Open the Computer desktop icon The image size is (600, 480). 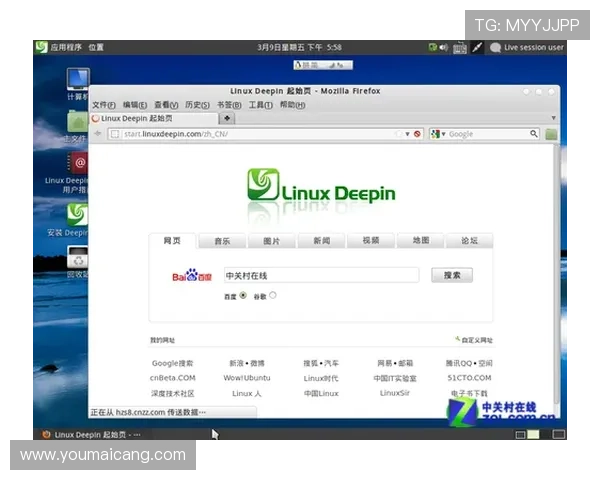pos(77,80)
